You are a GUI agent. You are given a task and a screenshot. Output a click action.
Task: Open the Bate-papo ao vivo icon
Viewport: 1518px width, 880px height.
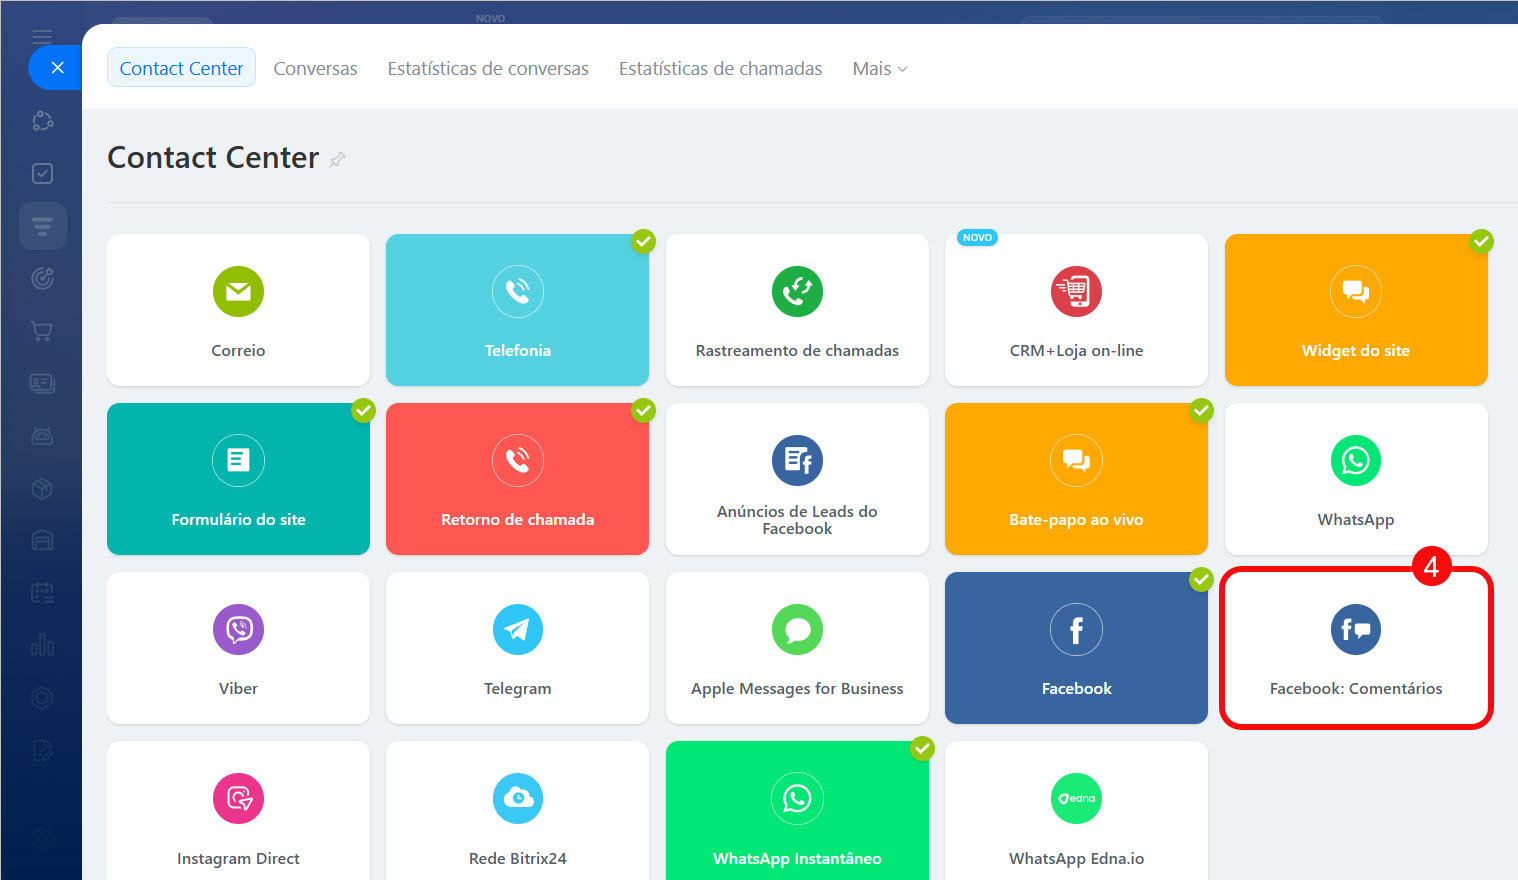pos(1076,460)
